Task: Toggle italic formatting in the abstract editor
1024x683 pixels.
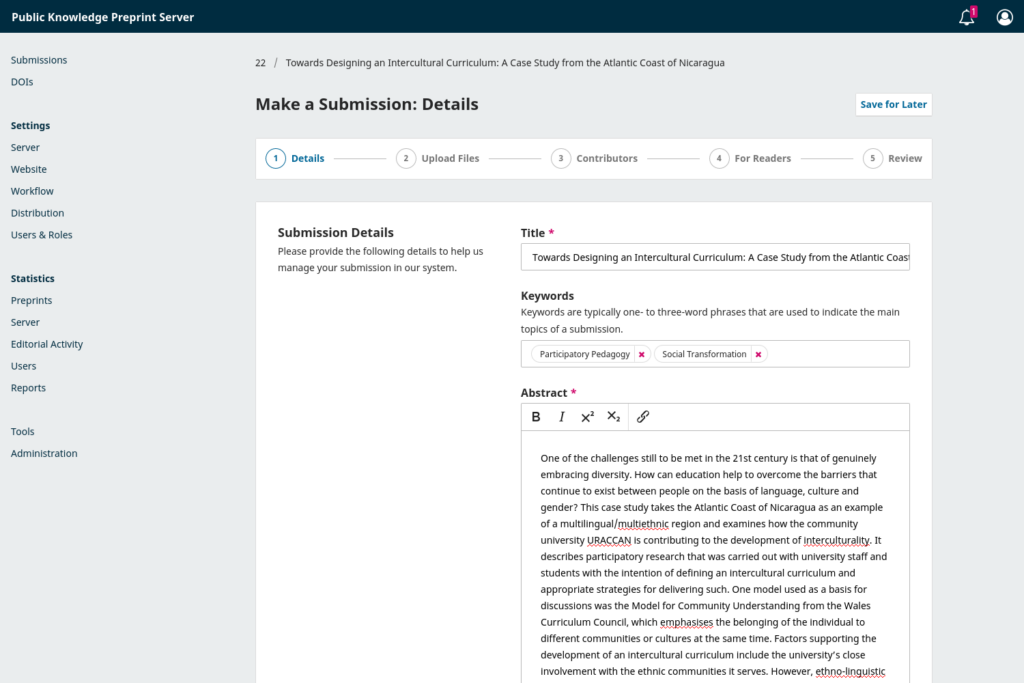Action: [x=561, y=417]
